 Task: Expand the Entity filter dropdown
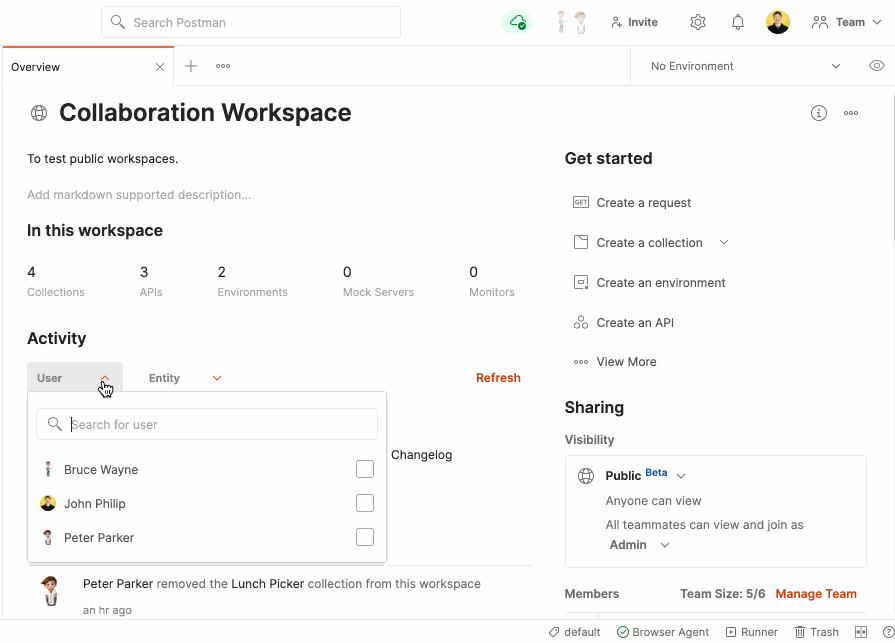pos(185,378)
